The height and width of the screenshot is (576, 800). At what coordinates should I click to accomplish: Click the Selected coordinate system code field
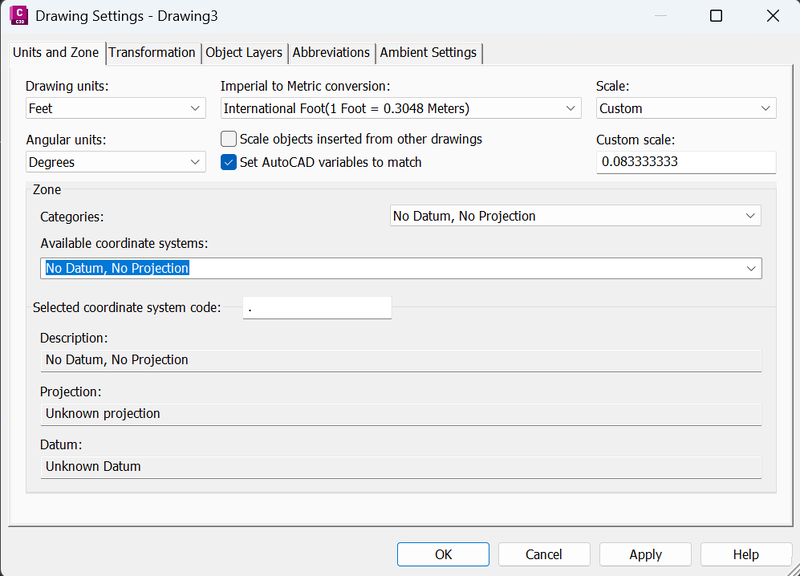click(317, 308)
